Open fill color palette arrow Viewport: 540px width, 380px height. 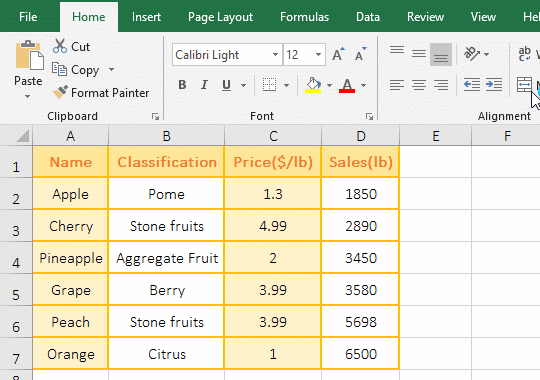pyautogui.click(x=329, y=85)
